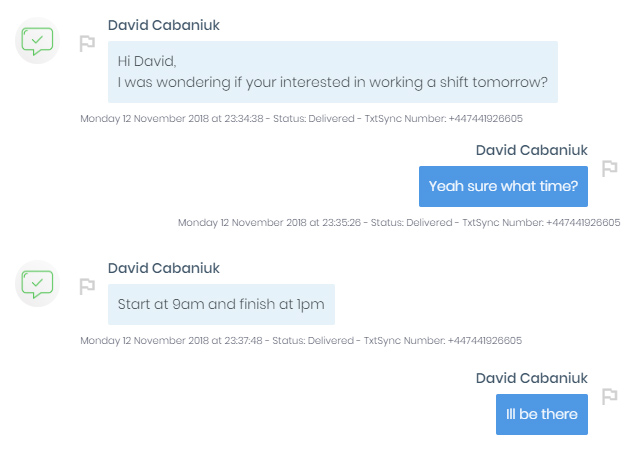Viewport: 632px width, 462px height.
Task: Select the 'Hi David' shift question bubble
Action: (x=332, y=72)
